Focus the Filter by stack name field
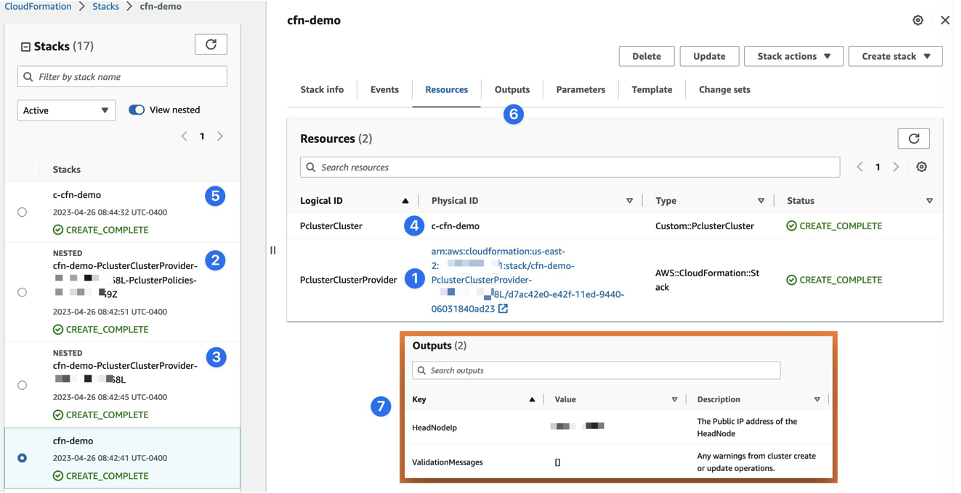Screen dimensions: 961x493 [x=122, y=77]
